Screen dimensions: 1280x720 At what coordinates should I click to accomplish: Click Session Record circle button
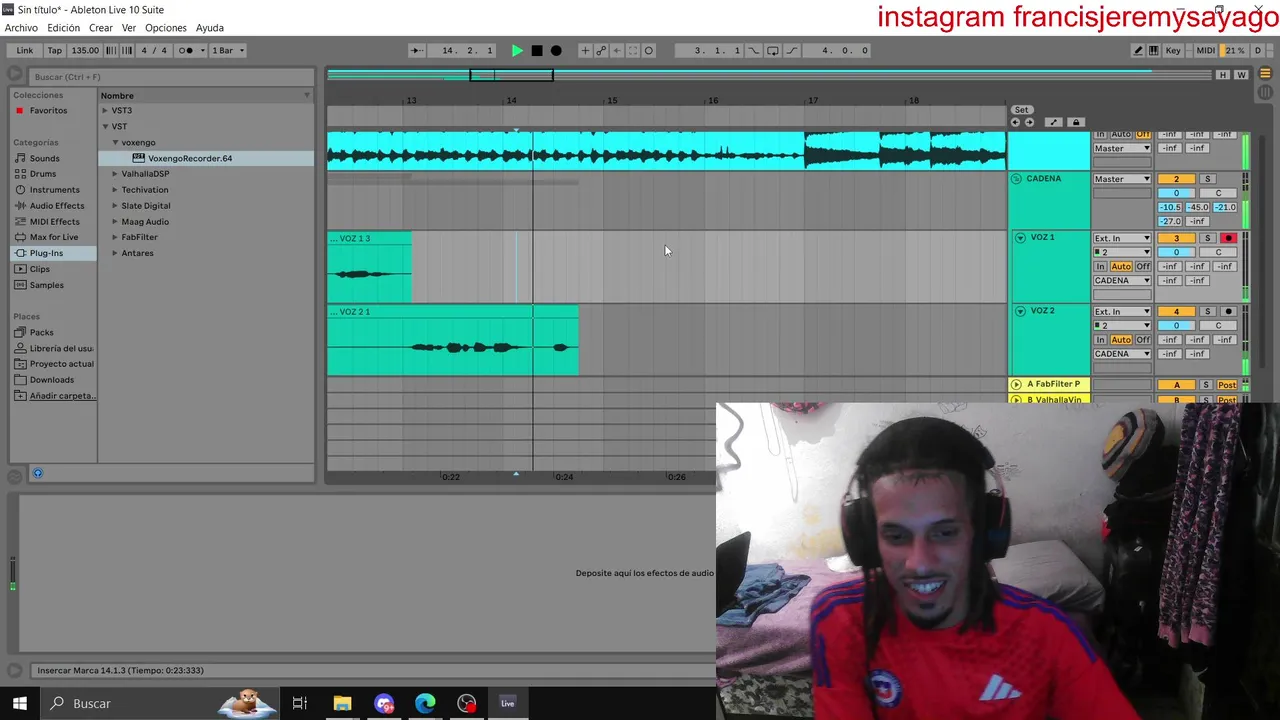click(649, 50)
